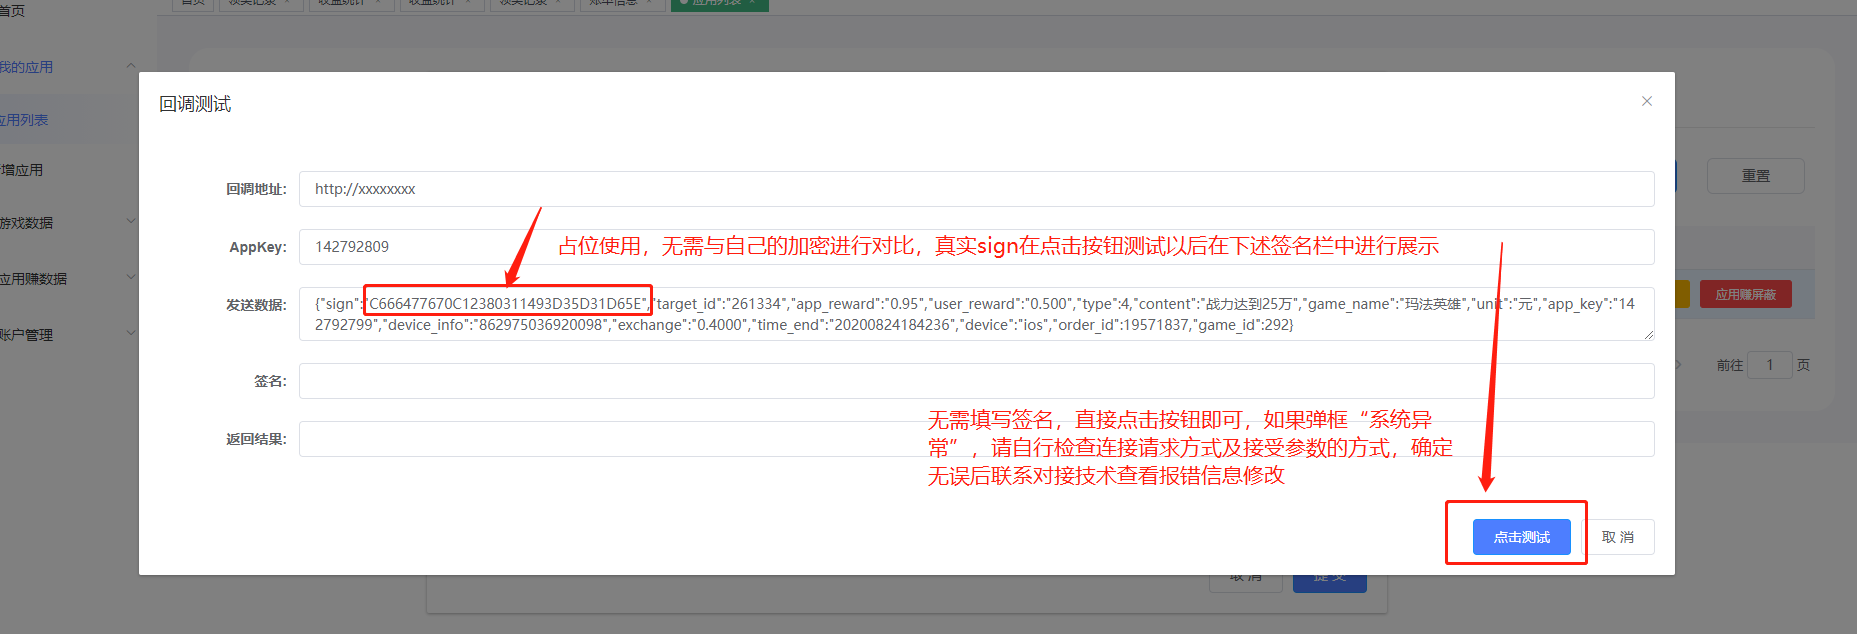Focus the AppKey input field
Screen dimensions: 1857x634
(x=420, y=247)
